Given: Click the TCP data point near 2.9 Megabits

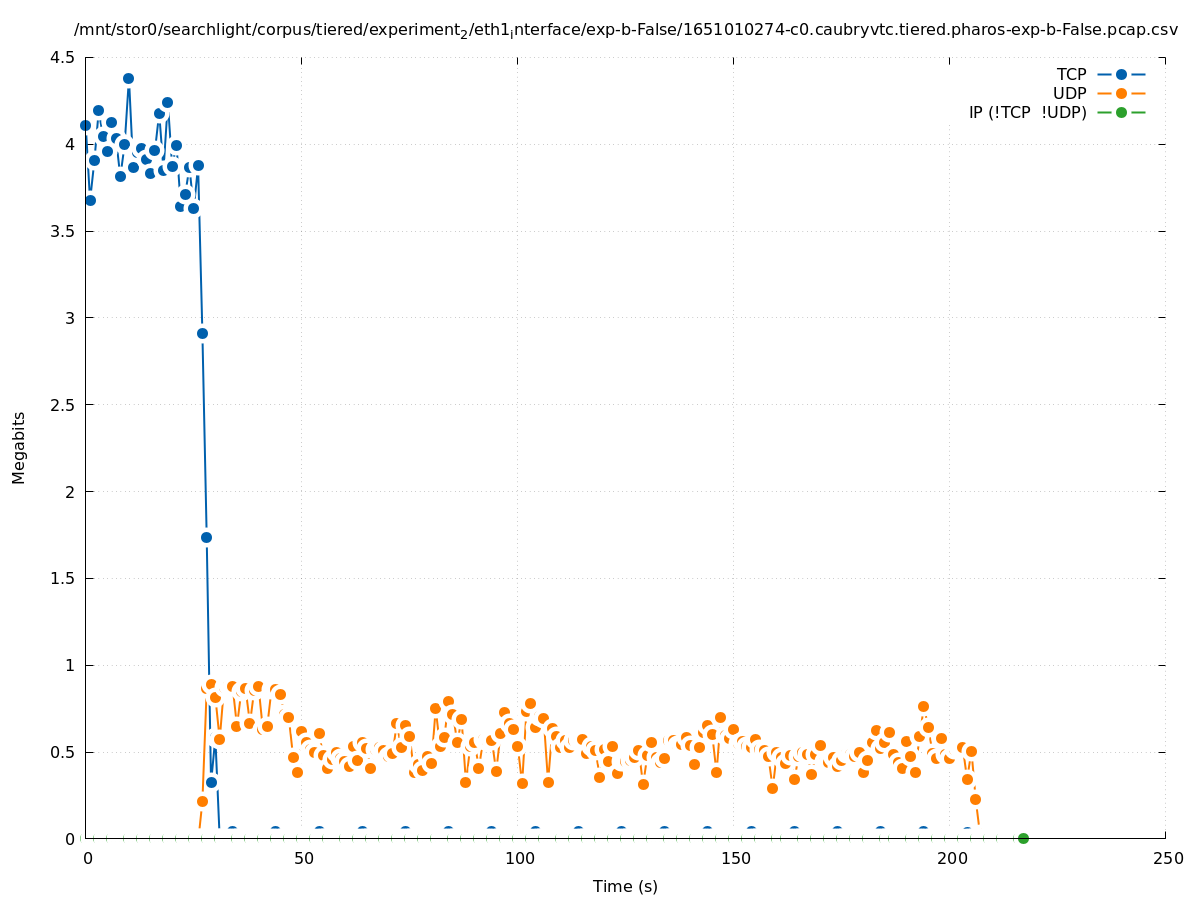Looking at the screenshot, I should click(202, 333).
